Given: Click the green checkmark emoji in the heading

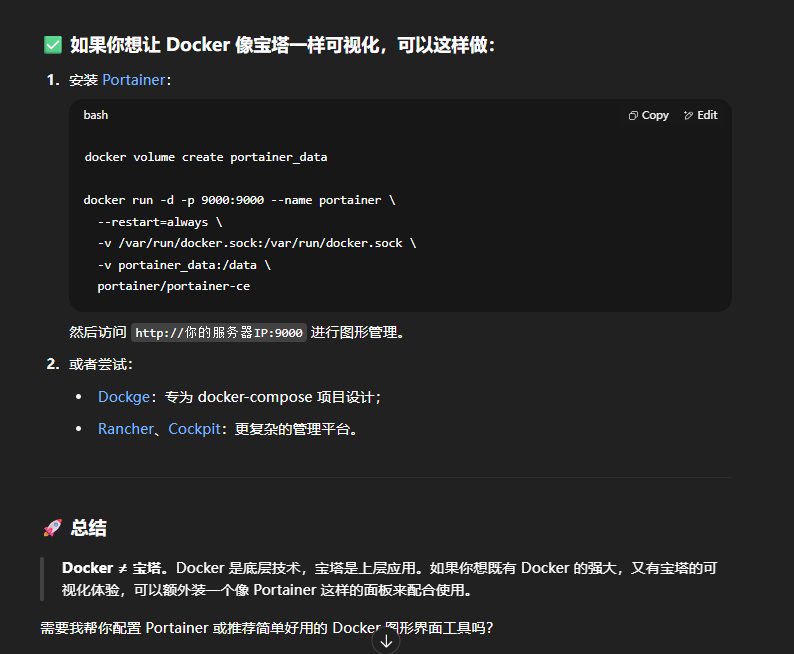Looking at the screenshot, I should [x=53, y=45].
